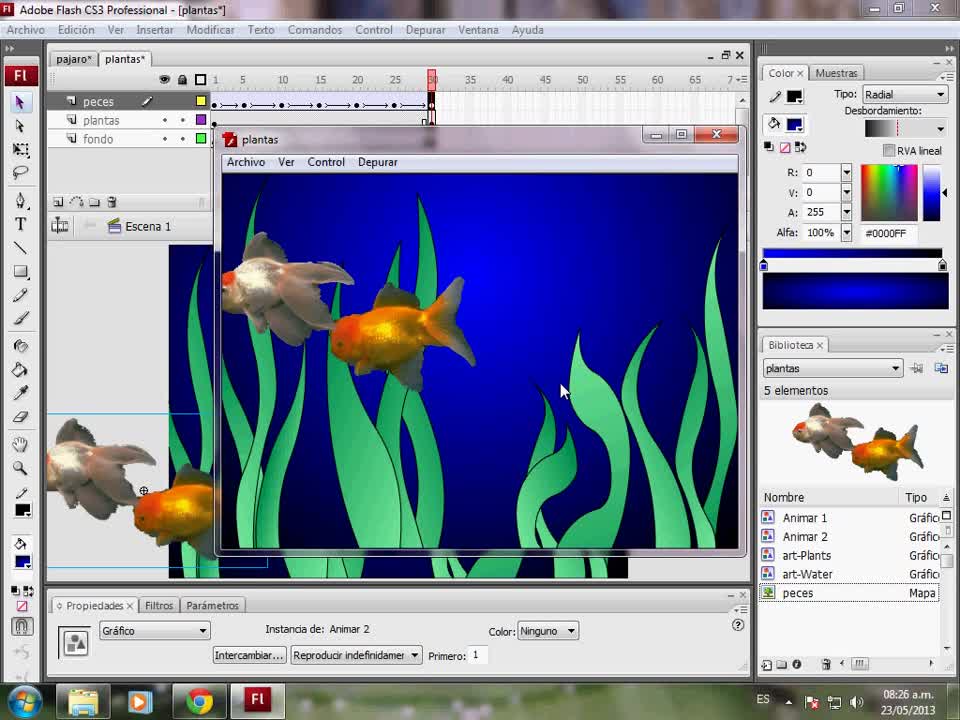Click library Properties info icon

click(x=797, y=664)
